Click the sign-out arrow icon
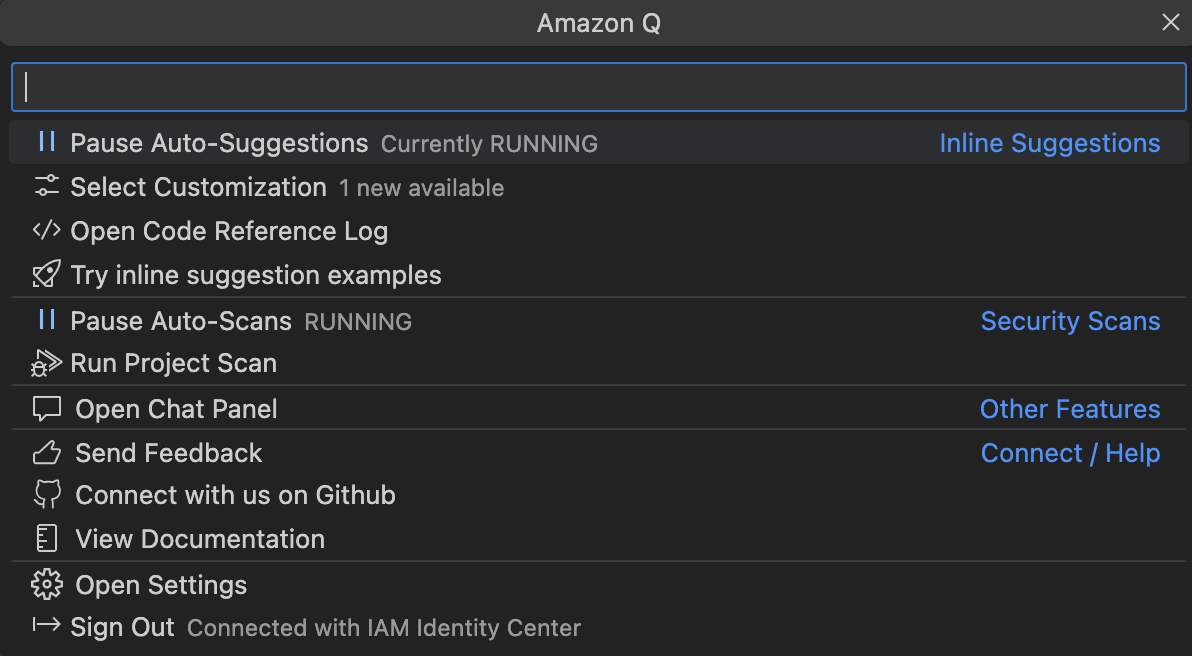Viewport: 1192px width, 656px height. 45,627
